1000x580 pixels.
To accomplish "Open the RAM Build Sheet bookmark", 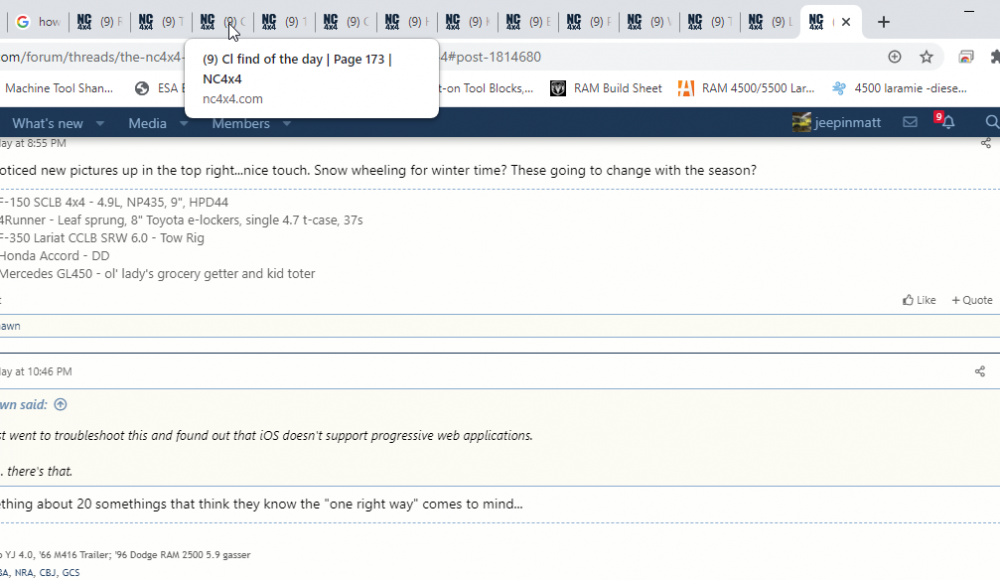I will [x=606, y=88].
